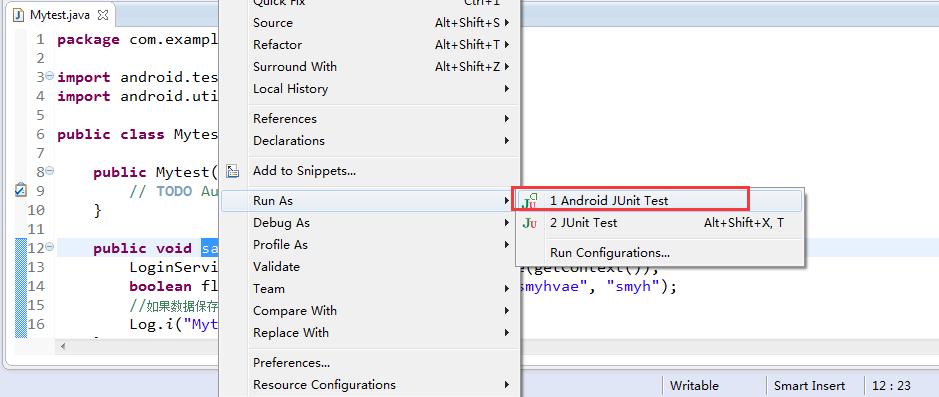Open the Debug As submenu

point(369,223)
